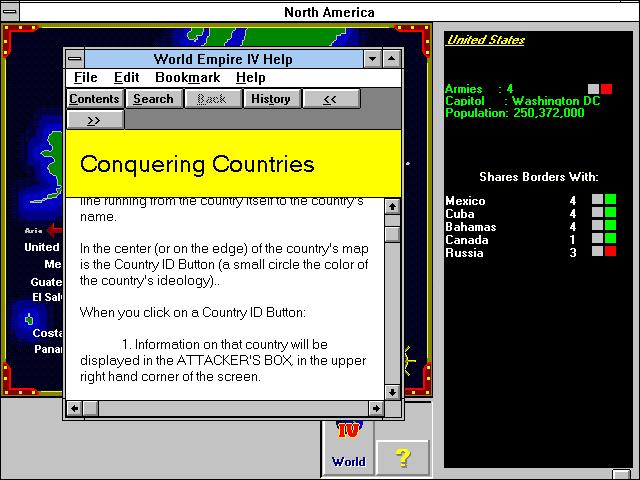Open the Help menu in Help window

(x=251, y=78)
